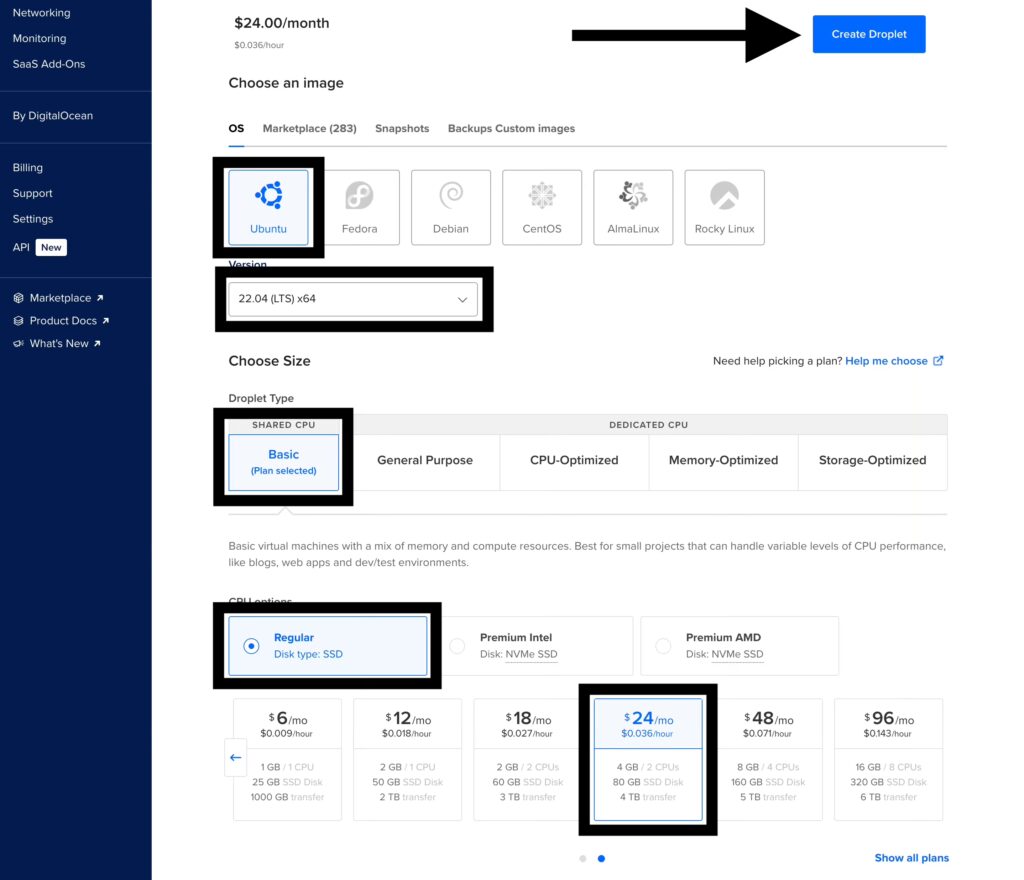Click the Create Droplet button
This screenshot has height=880, width=1024.
click(869, 34)
